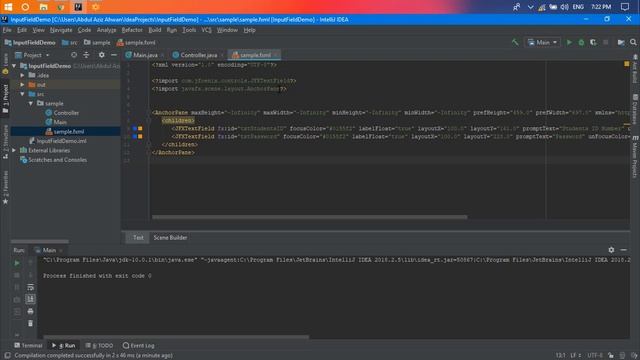640x360 pixels.
Task: Open the Favorites side tool window
Action: [5, 188]
